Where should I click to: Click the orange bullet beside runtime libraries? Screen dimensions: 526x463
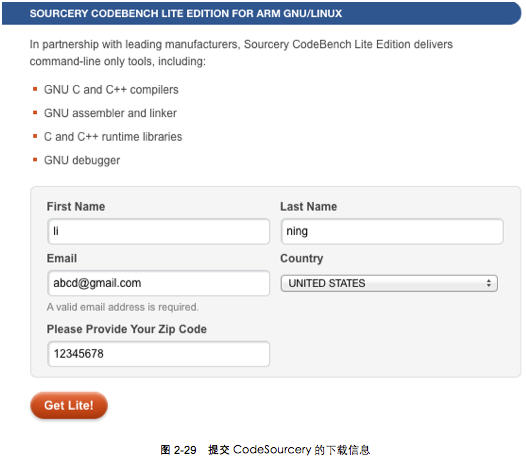pos(35,136)
